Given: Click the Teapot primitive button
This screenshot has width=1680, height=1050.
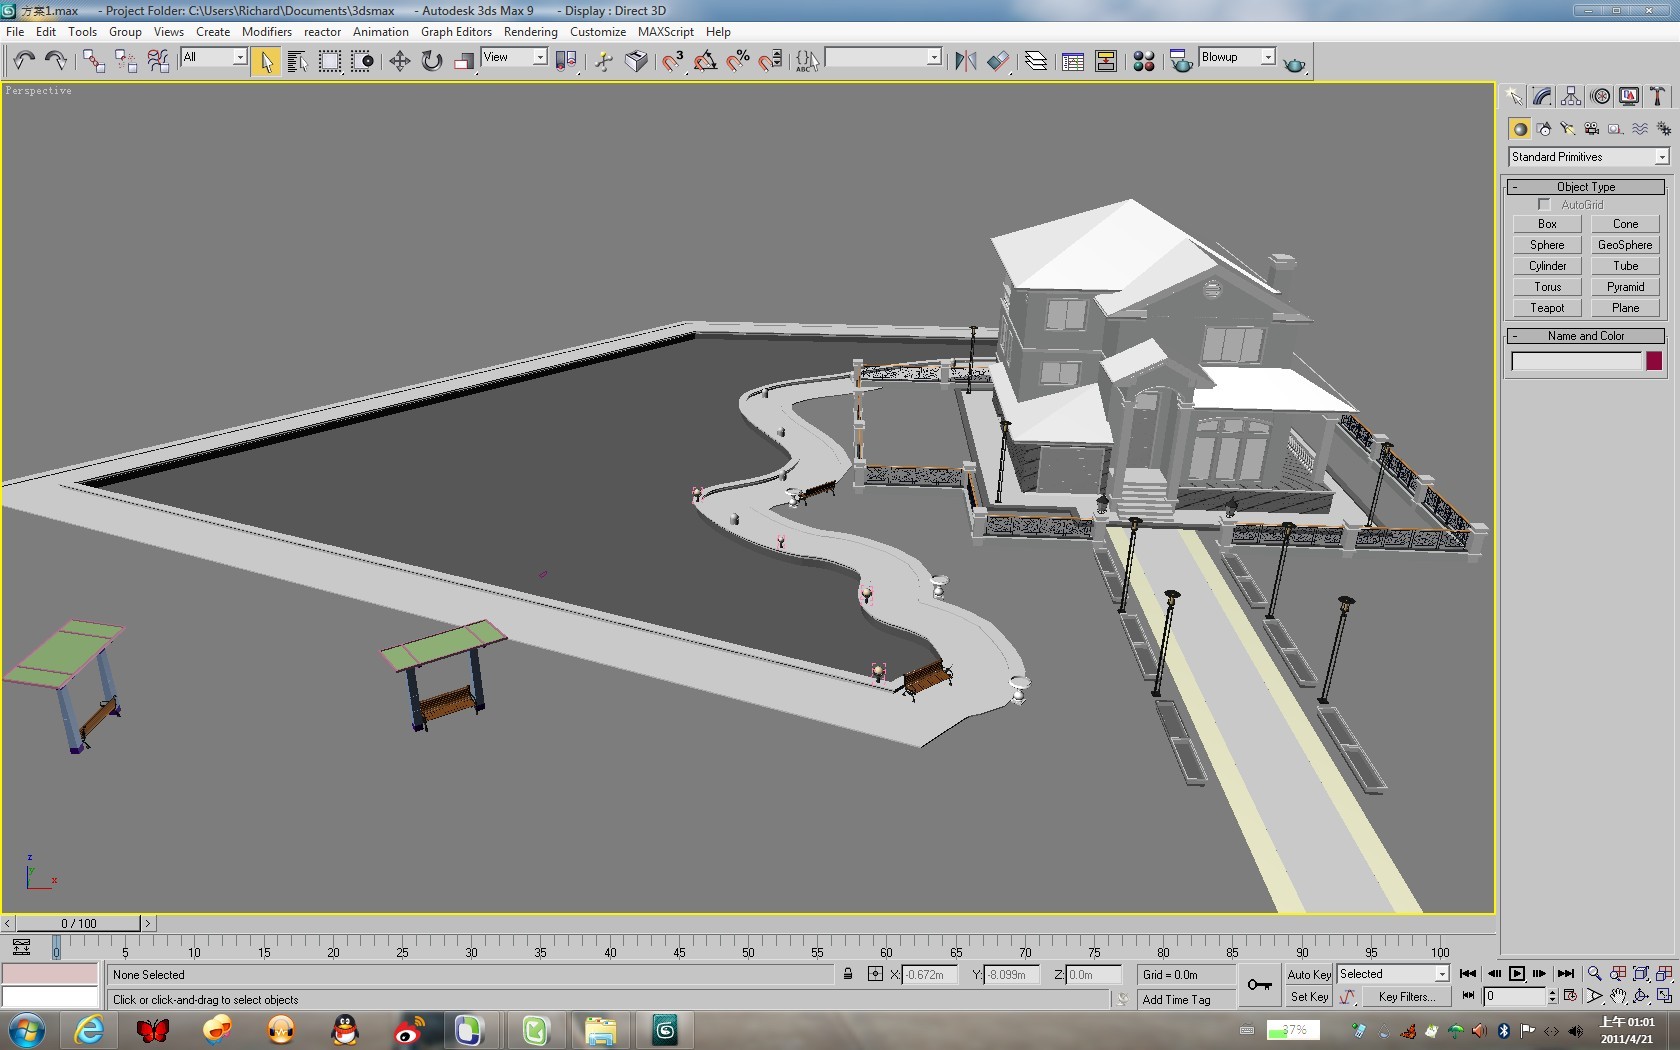Looking at the screenshot, I should (x=1547, y=308).
